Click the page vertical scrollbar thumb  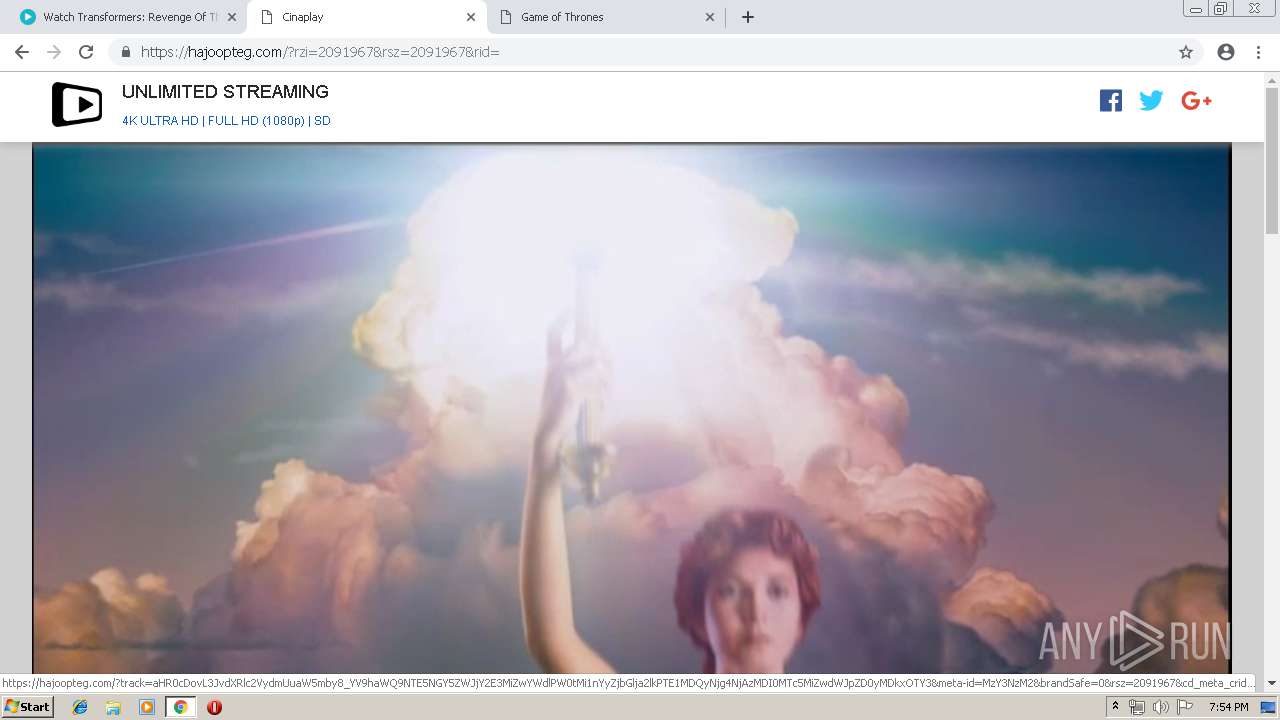pyautogui.click(x=1272, y=160)
